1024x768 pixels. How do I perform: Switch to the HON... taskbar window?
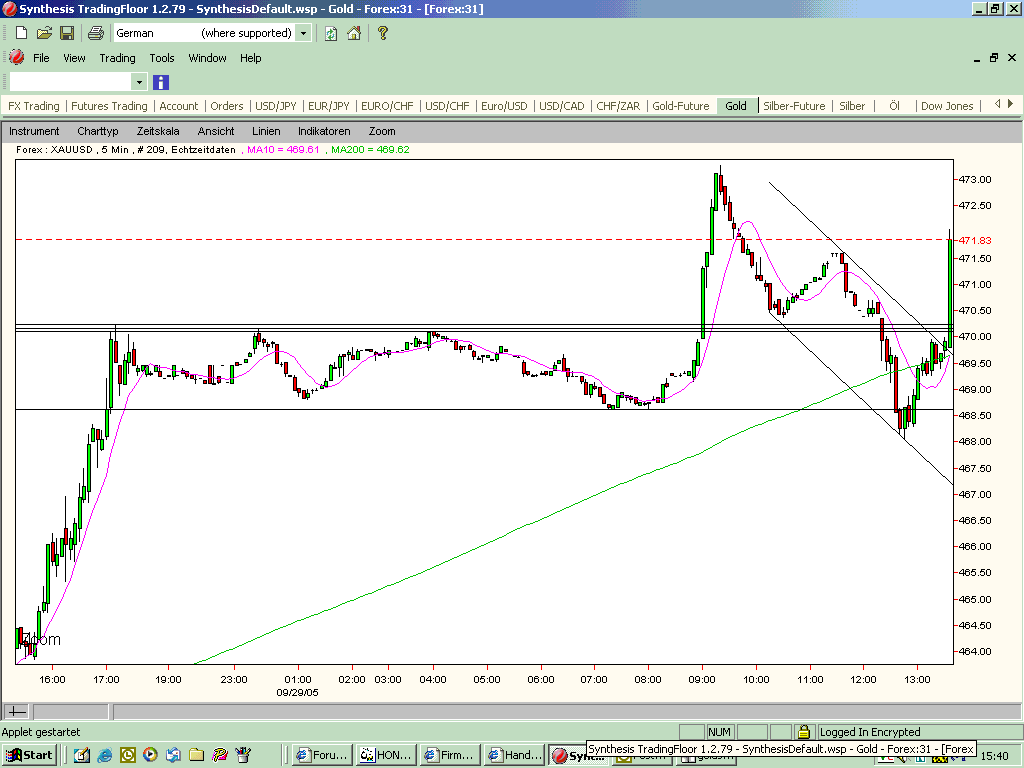click(386, 755)
